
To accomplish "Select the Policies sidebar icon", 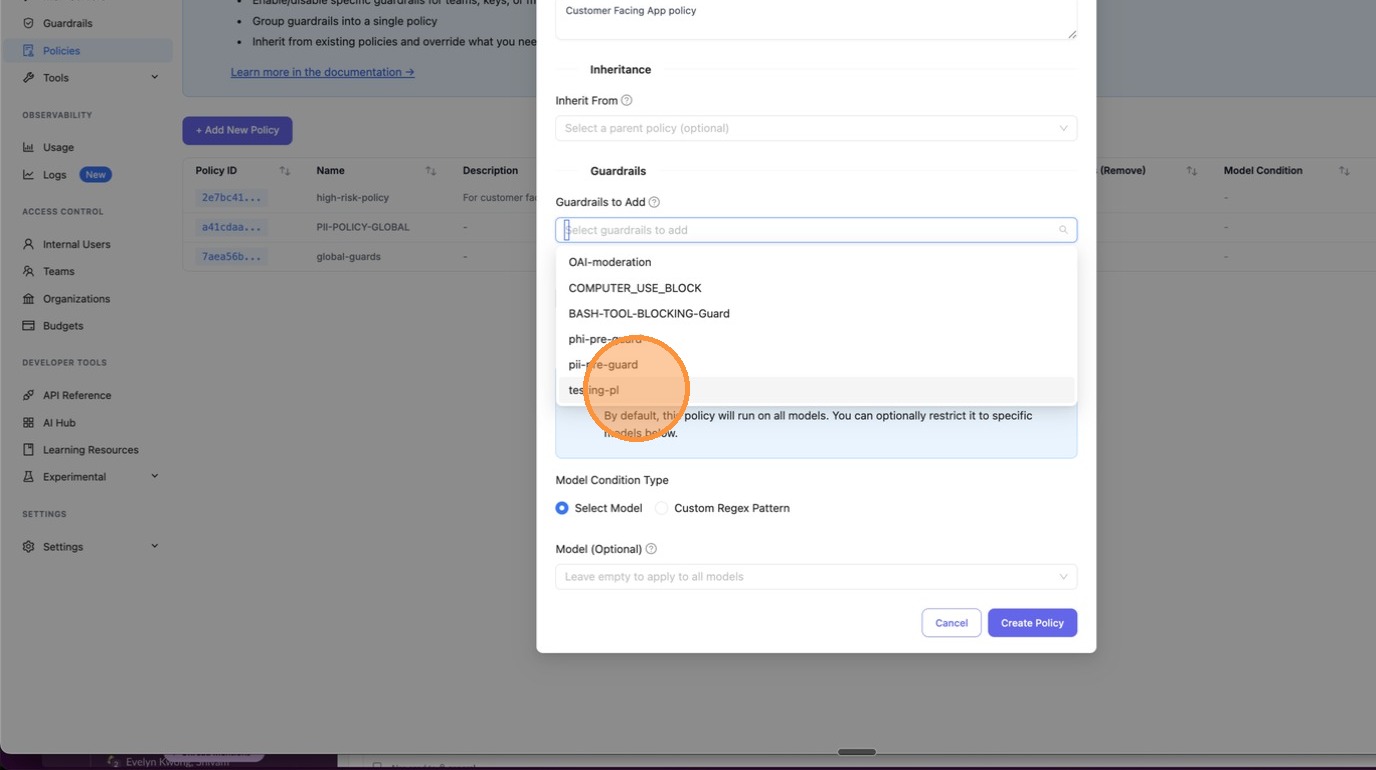I will [28, 50].
